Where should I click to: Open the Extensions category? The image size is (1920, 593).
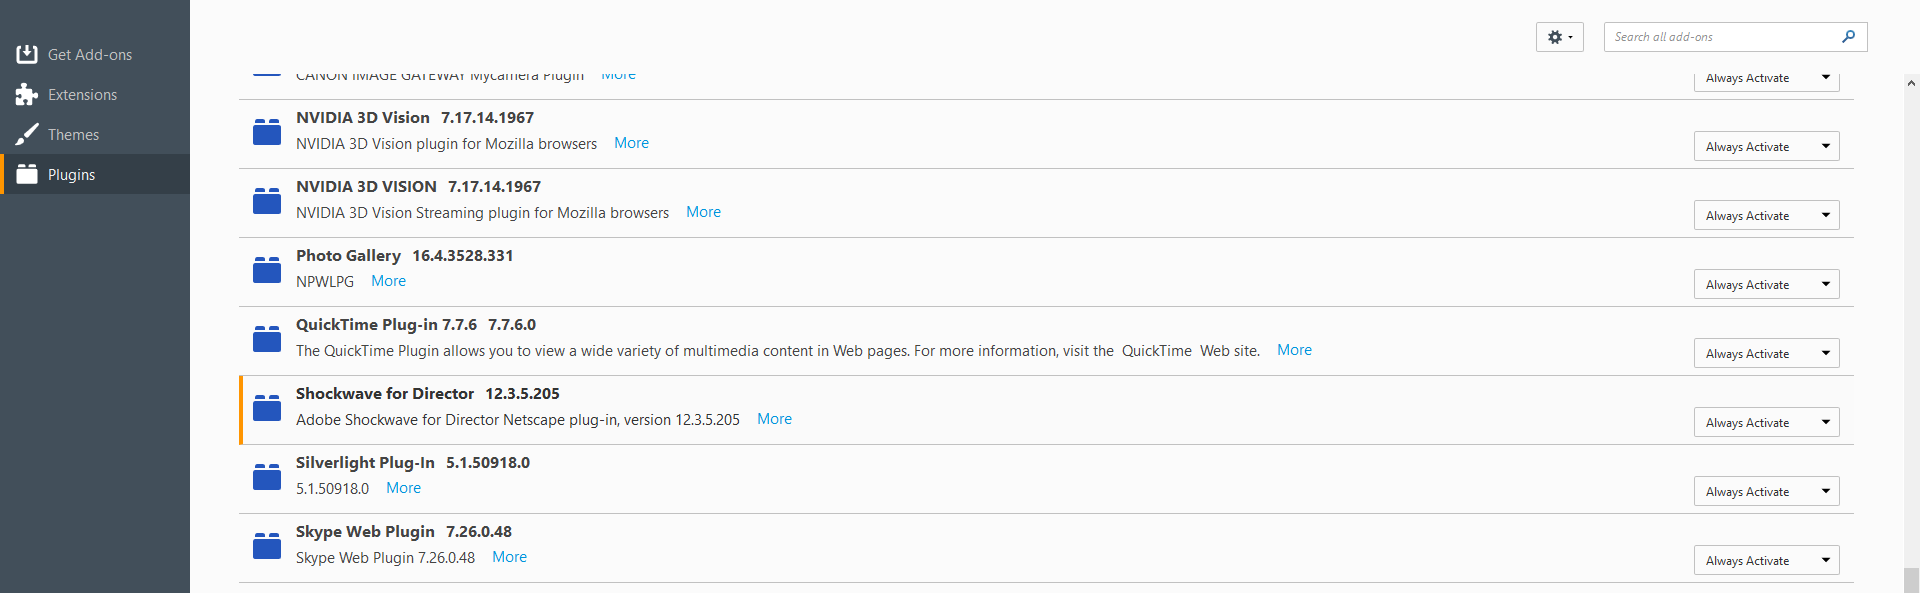tap(82, 94)
